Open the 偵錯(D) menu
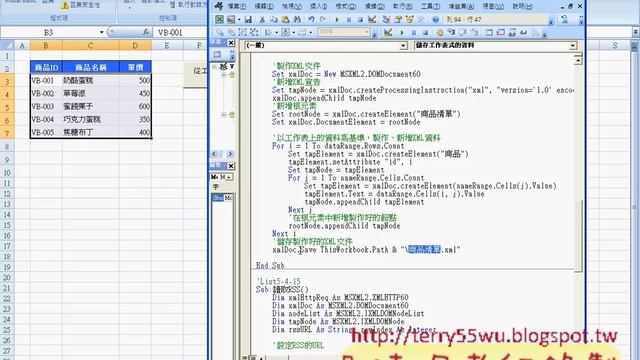 (x=374, y=7)
